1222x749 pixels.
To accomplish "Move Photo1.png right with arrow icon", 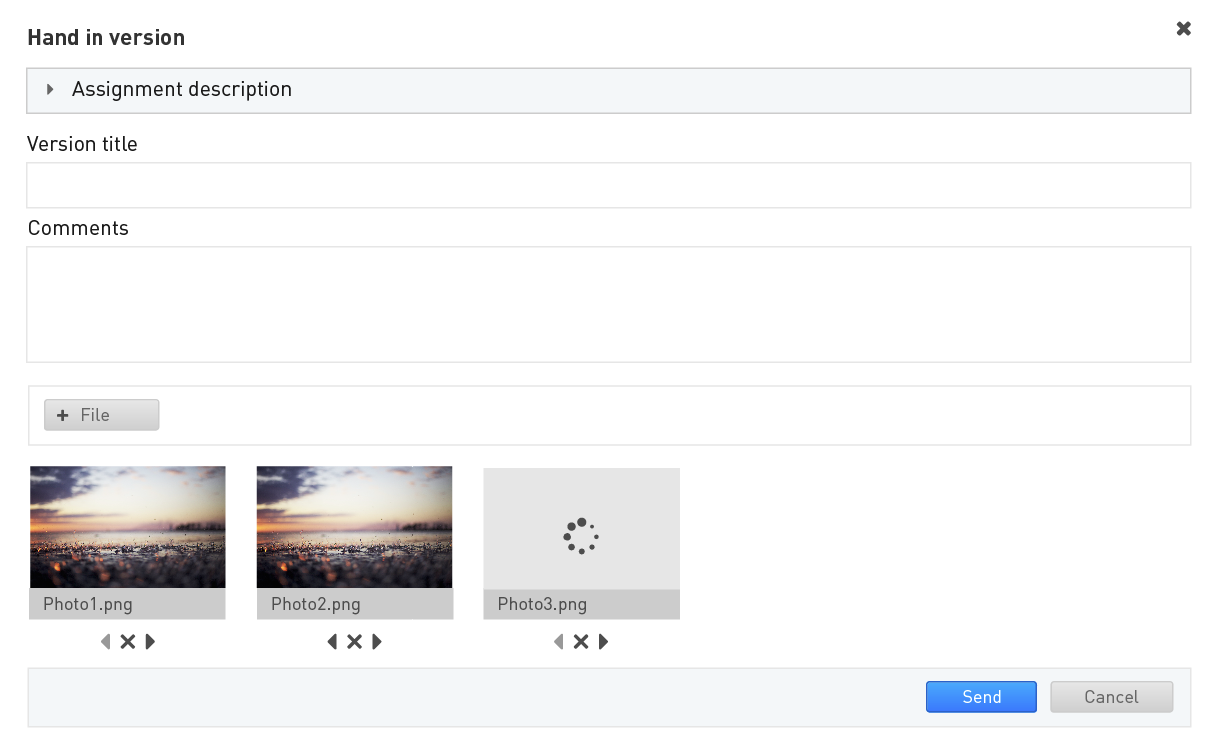I will click(150, 642).
